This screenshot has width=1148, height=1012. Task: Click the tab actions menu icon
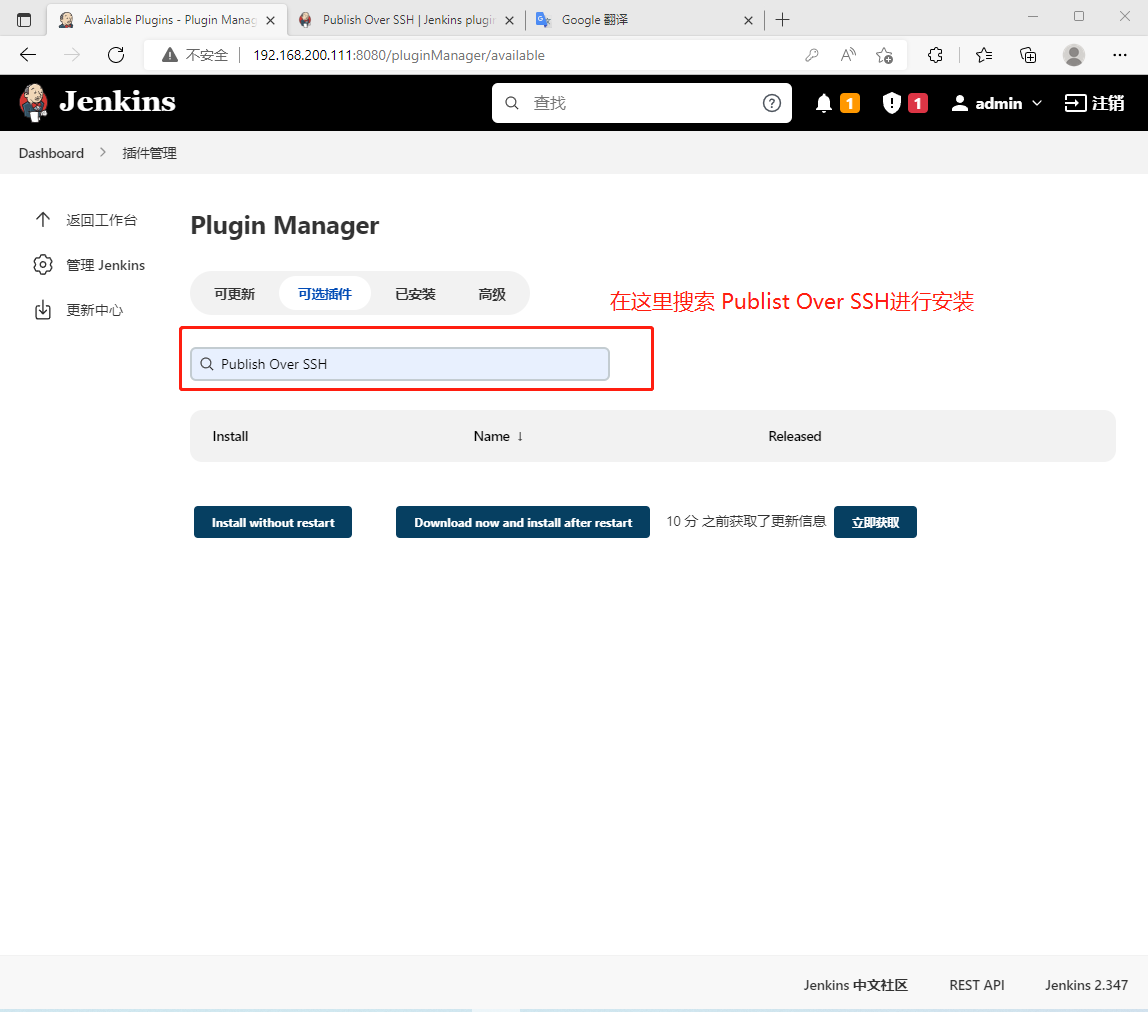point(23,20)
